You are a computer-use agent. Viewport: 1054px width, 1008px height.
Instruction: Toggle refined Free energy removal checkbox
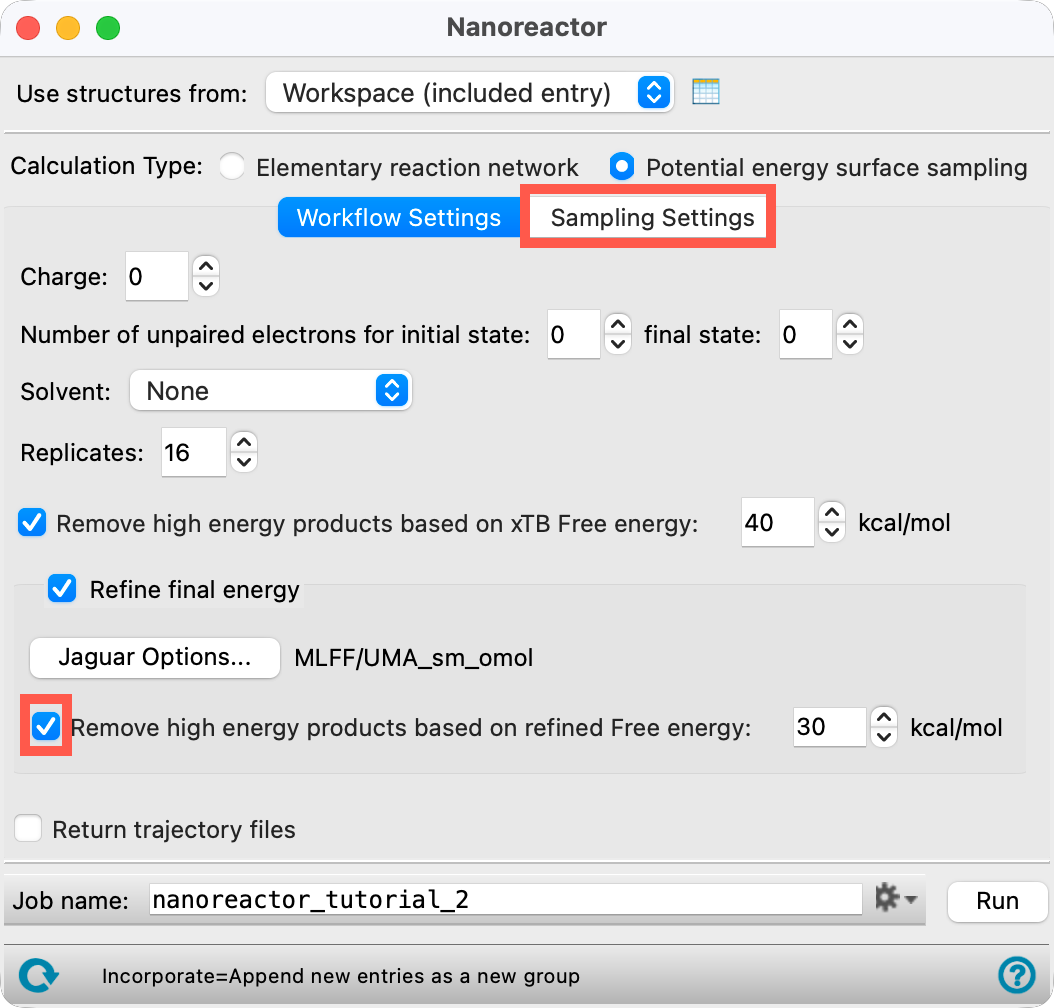pyautogui.click(x=46, y=726)
